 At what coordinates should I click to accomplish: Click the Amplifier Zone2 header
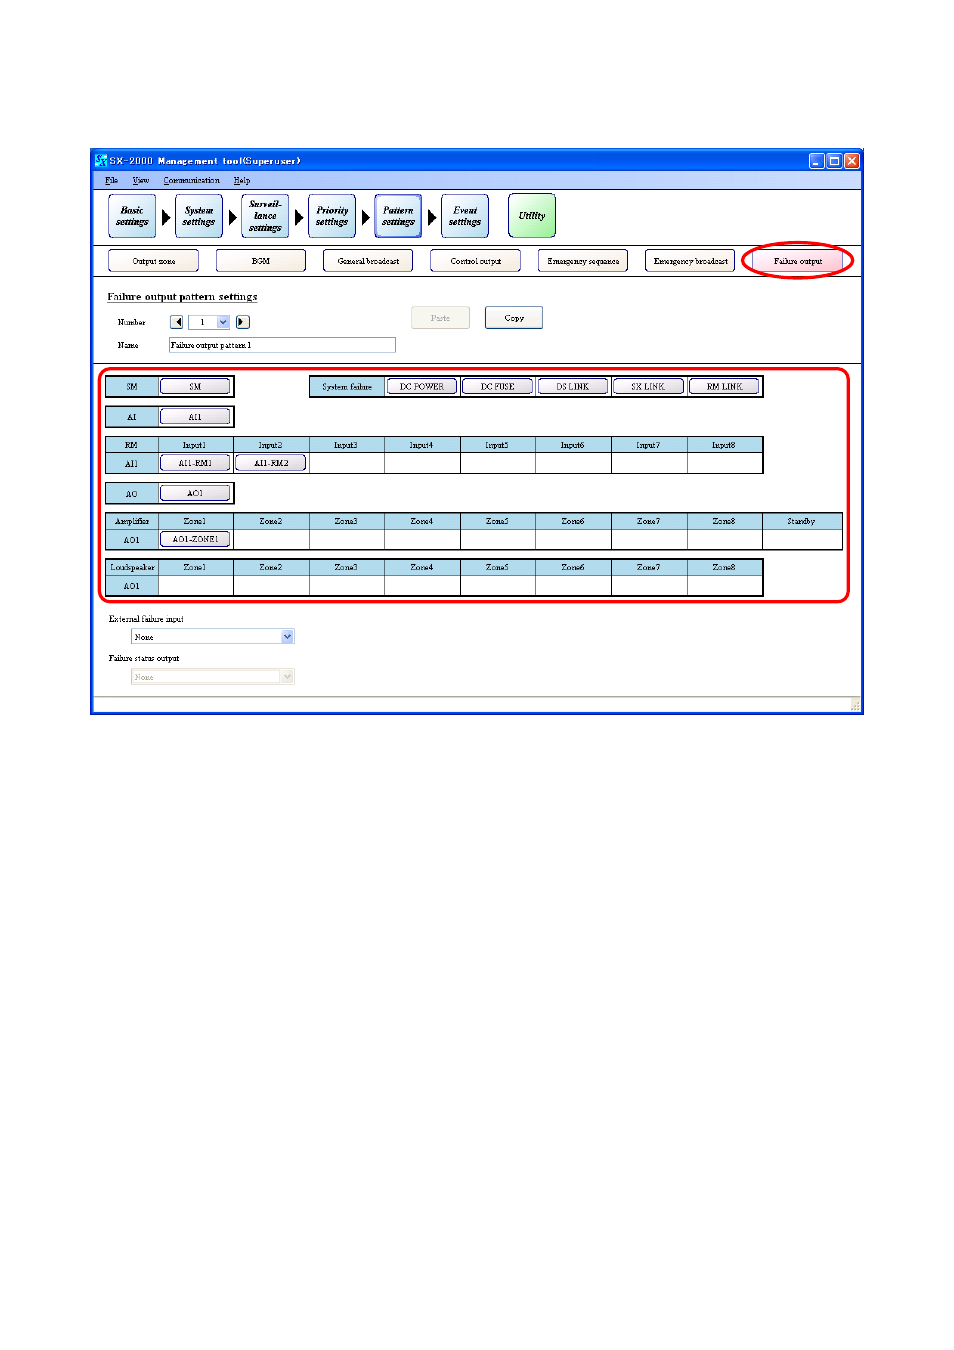[x=271, y=521]
